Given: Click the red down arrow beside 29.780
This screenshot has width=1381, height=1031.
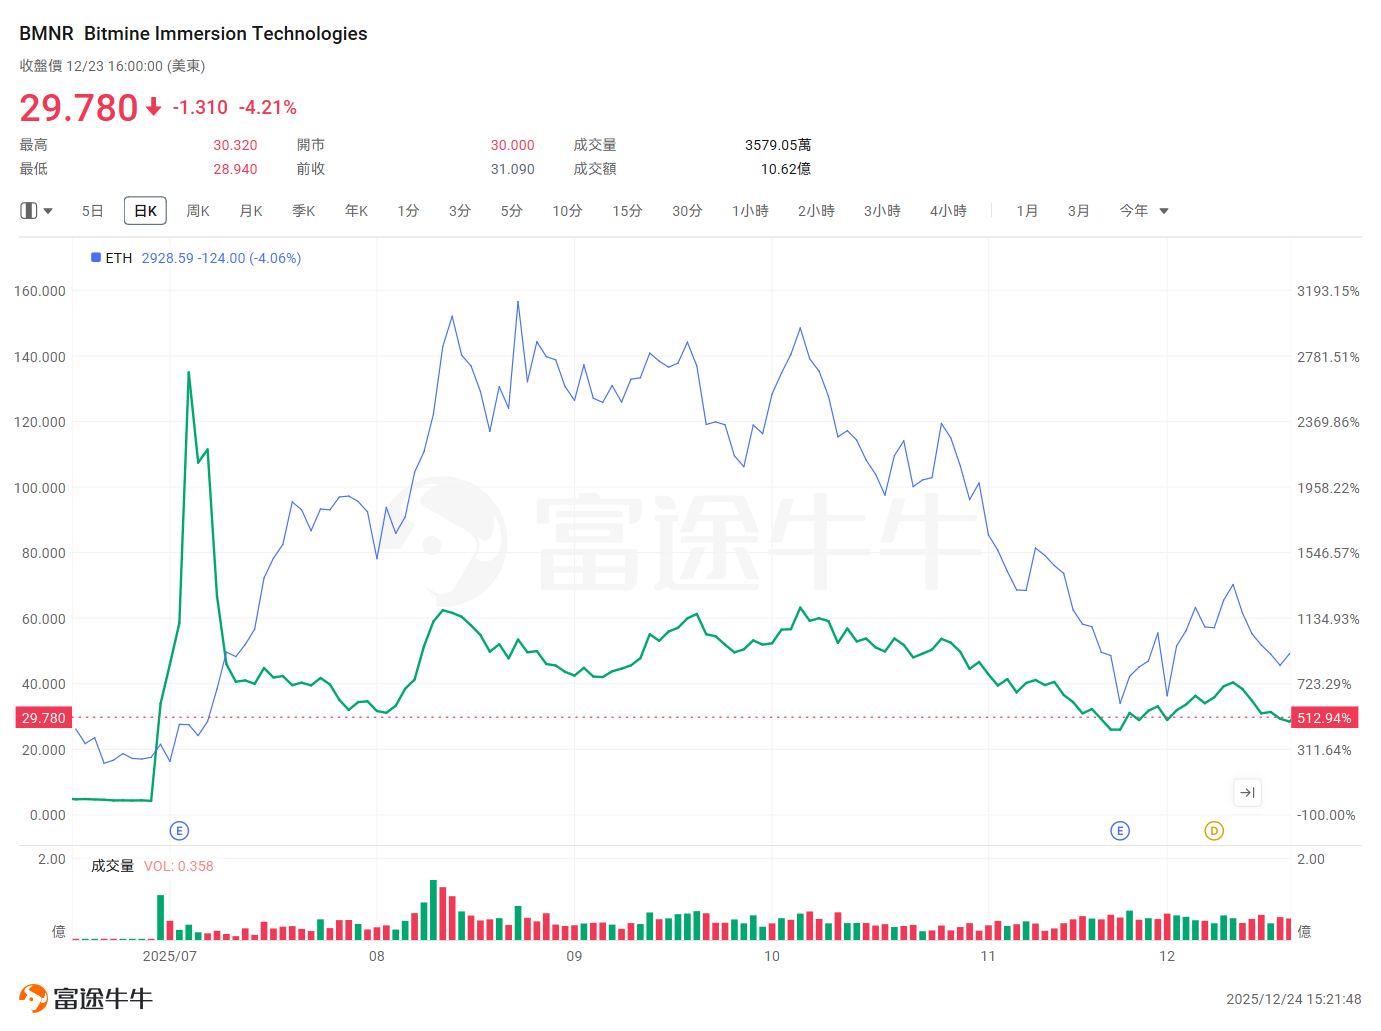Looking at the screenshot, I should [152, 108].
